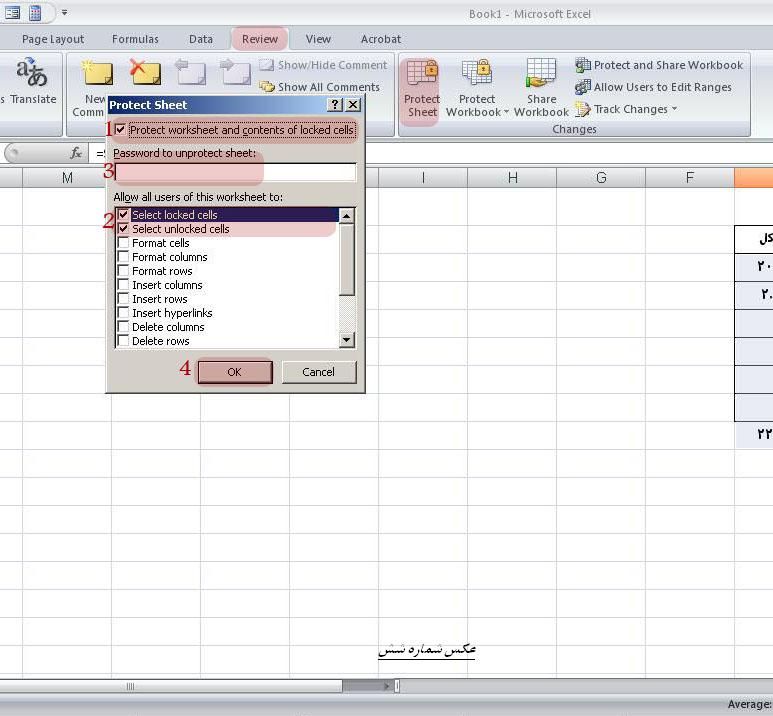Click the Translate icon in the ribbon
Screen dimensions: 773x716
click(31, 72)
